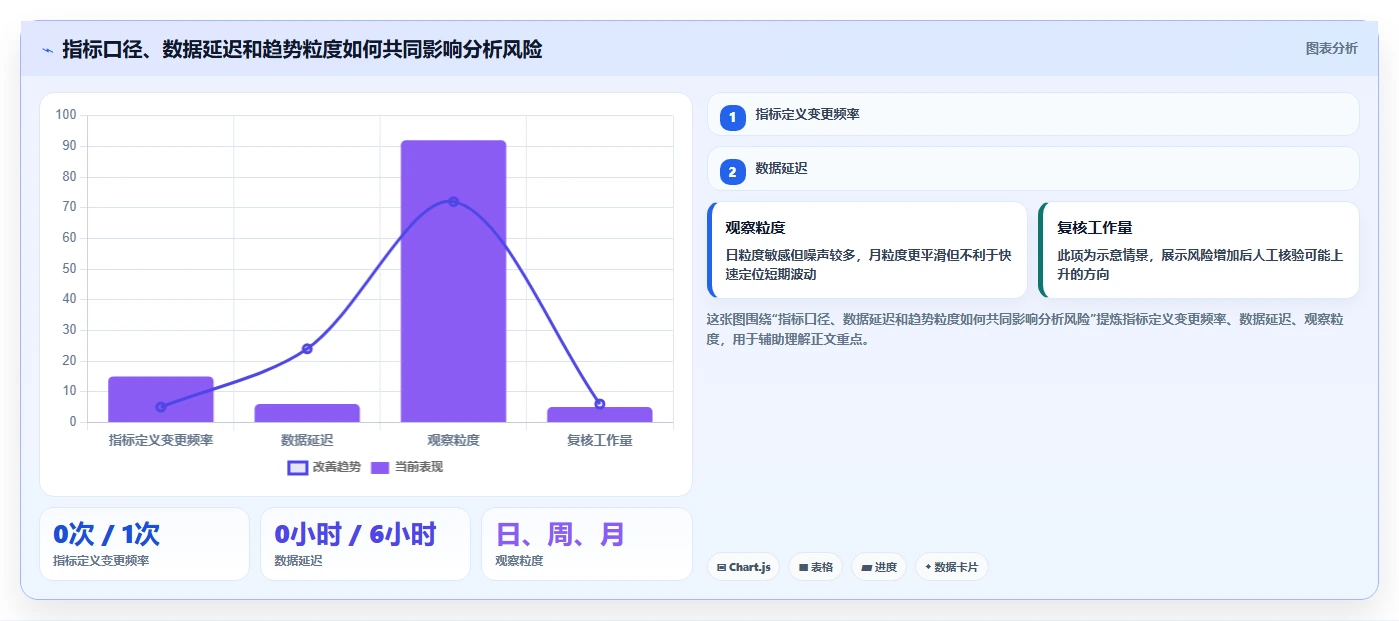Viewport: 1399px width, 621px height.
Task: Click the Chart.js tag chip
Action: [743, 567]
